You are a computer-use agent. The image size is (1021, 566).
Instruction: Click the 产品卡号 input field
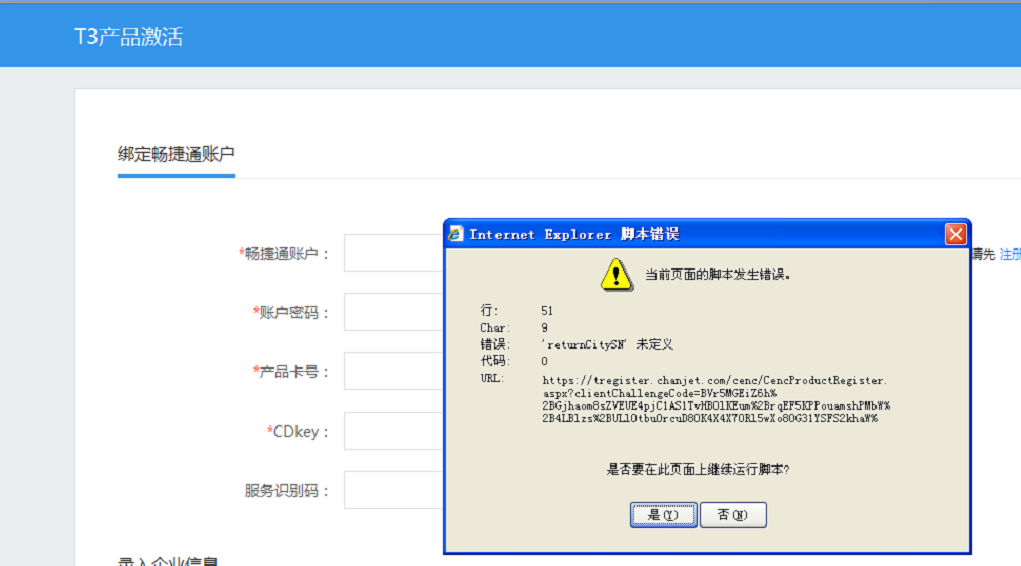[x=394, y=371]
